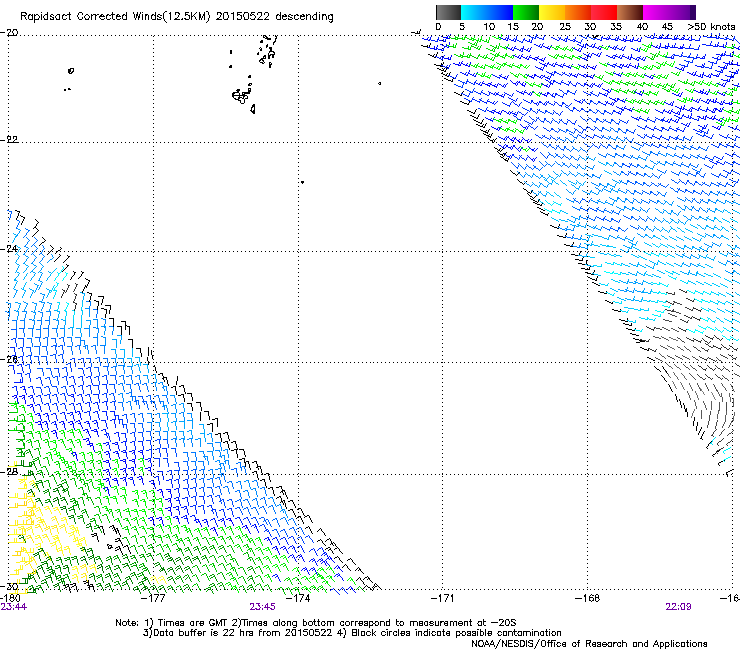Select the magenta-purple 40-50 knots color swatch
740x650 pixels.
tap(669, 12)
